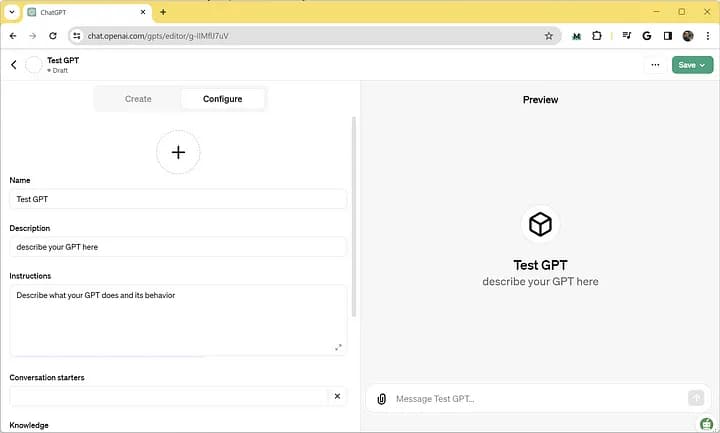This screenshot has height=433, width=720.
Task: Toggle the browser side panel
Action: coord(668,35)
